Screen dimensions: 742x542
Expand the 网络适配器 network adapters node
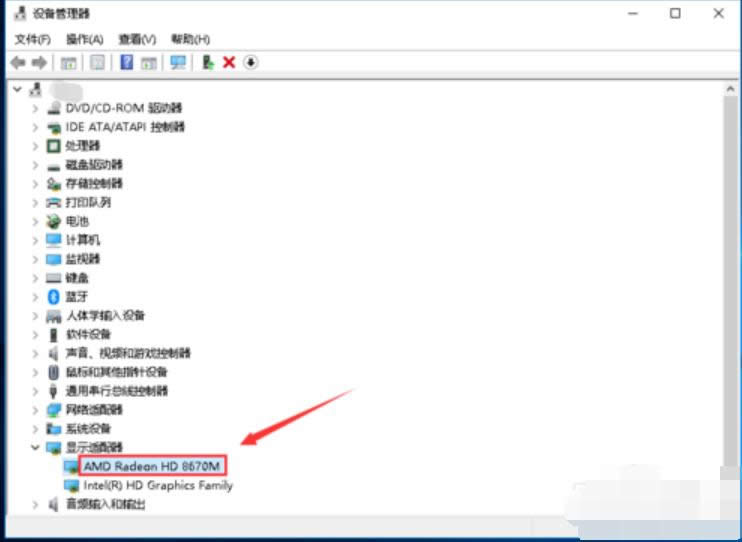pyautogui.click(x=36, y=410)
